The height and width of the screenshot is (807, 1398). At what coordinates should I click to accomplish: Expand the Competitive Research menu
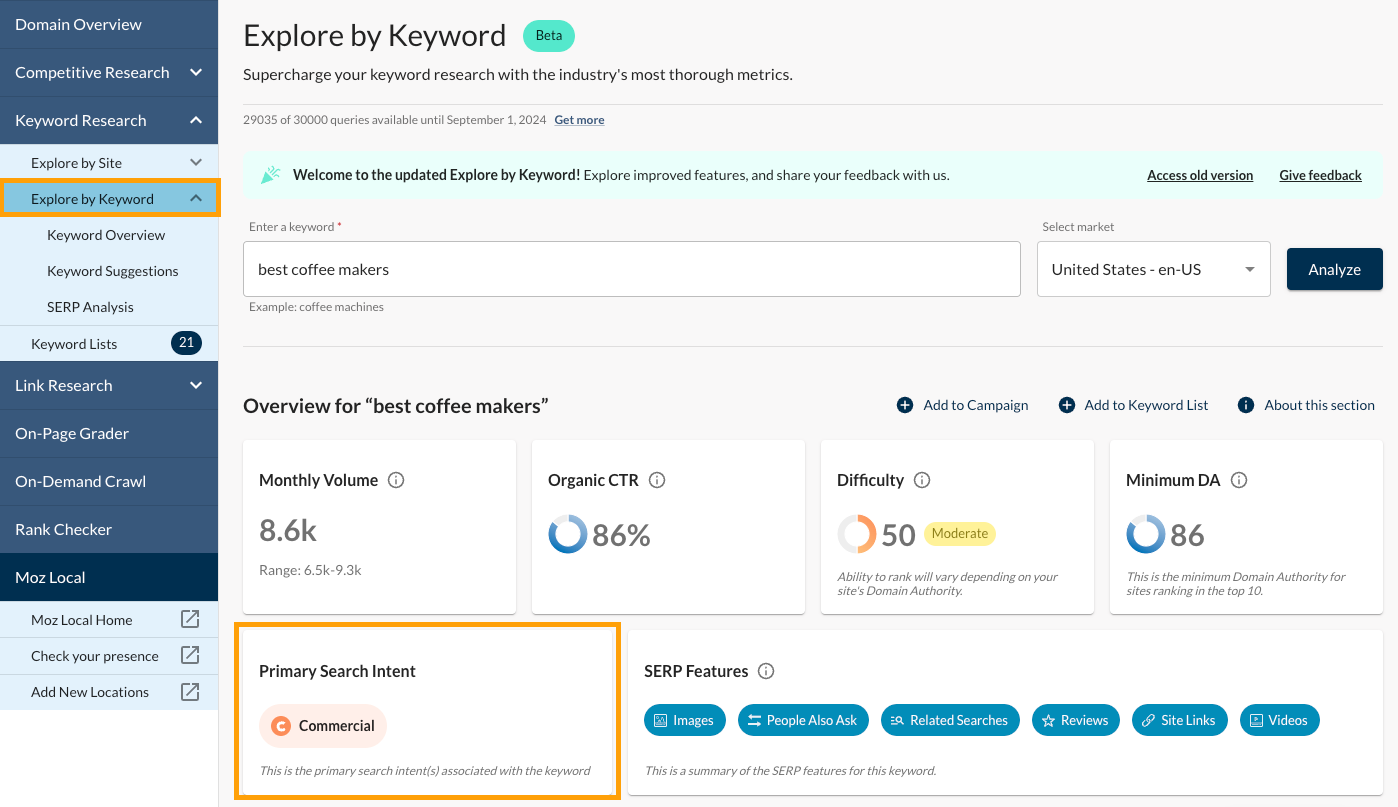(196, 73)
